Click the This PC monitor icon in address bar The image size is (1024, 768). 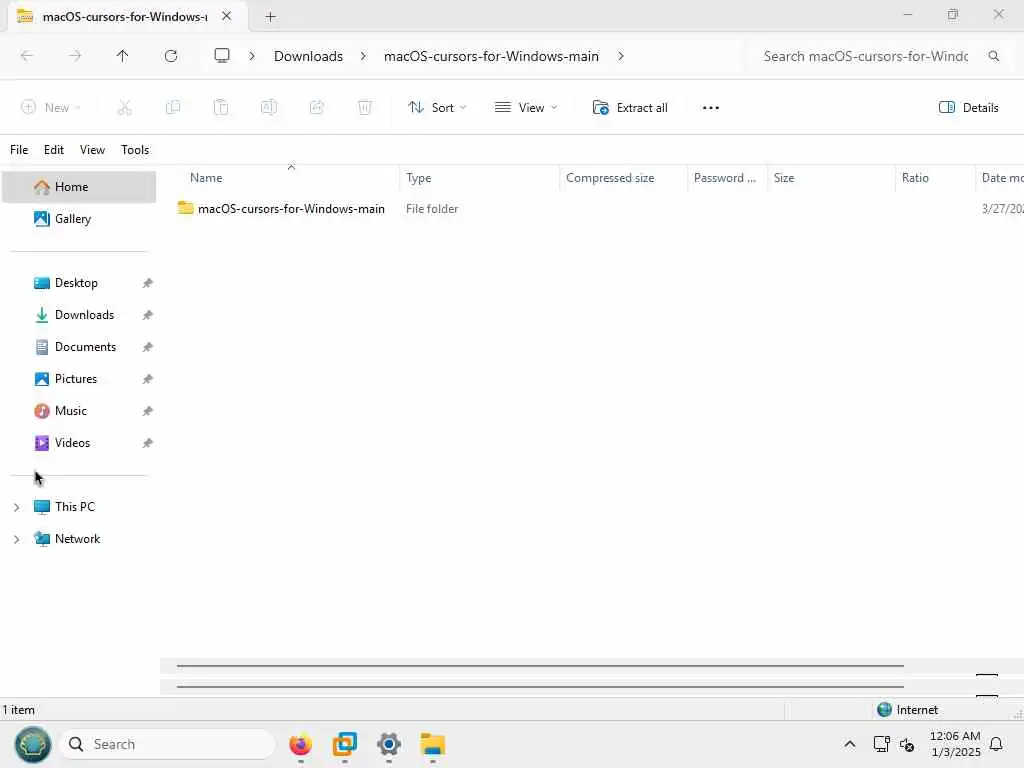tap(222, 56)
